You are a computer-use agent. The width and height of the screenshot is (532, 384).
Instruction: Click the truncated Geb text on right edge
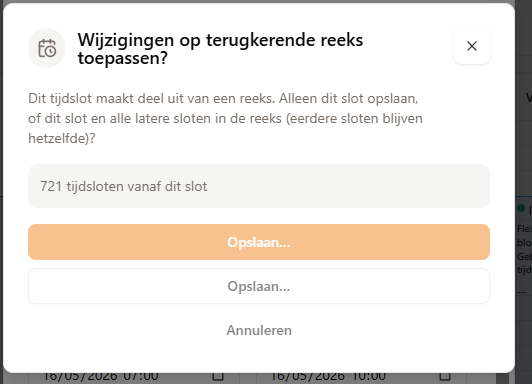[525, 256]
